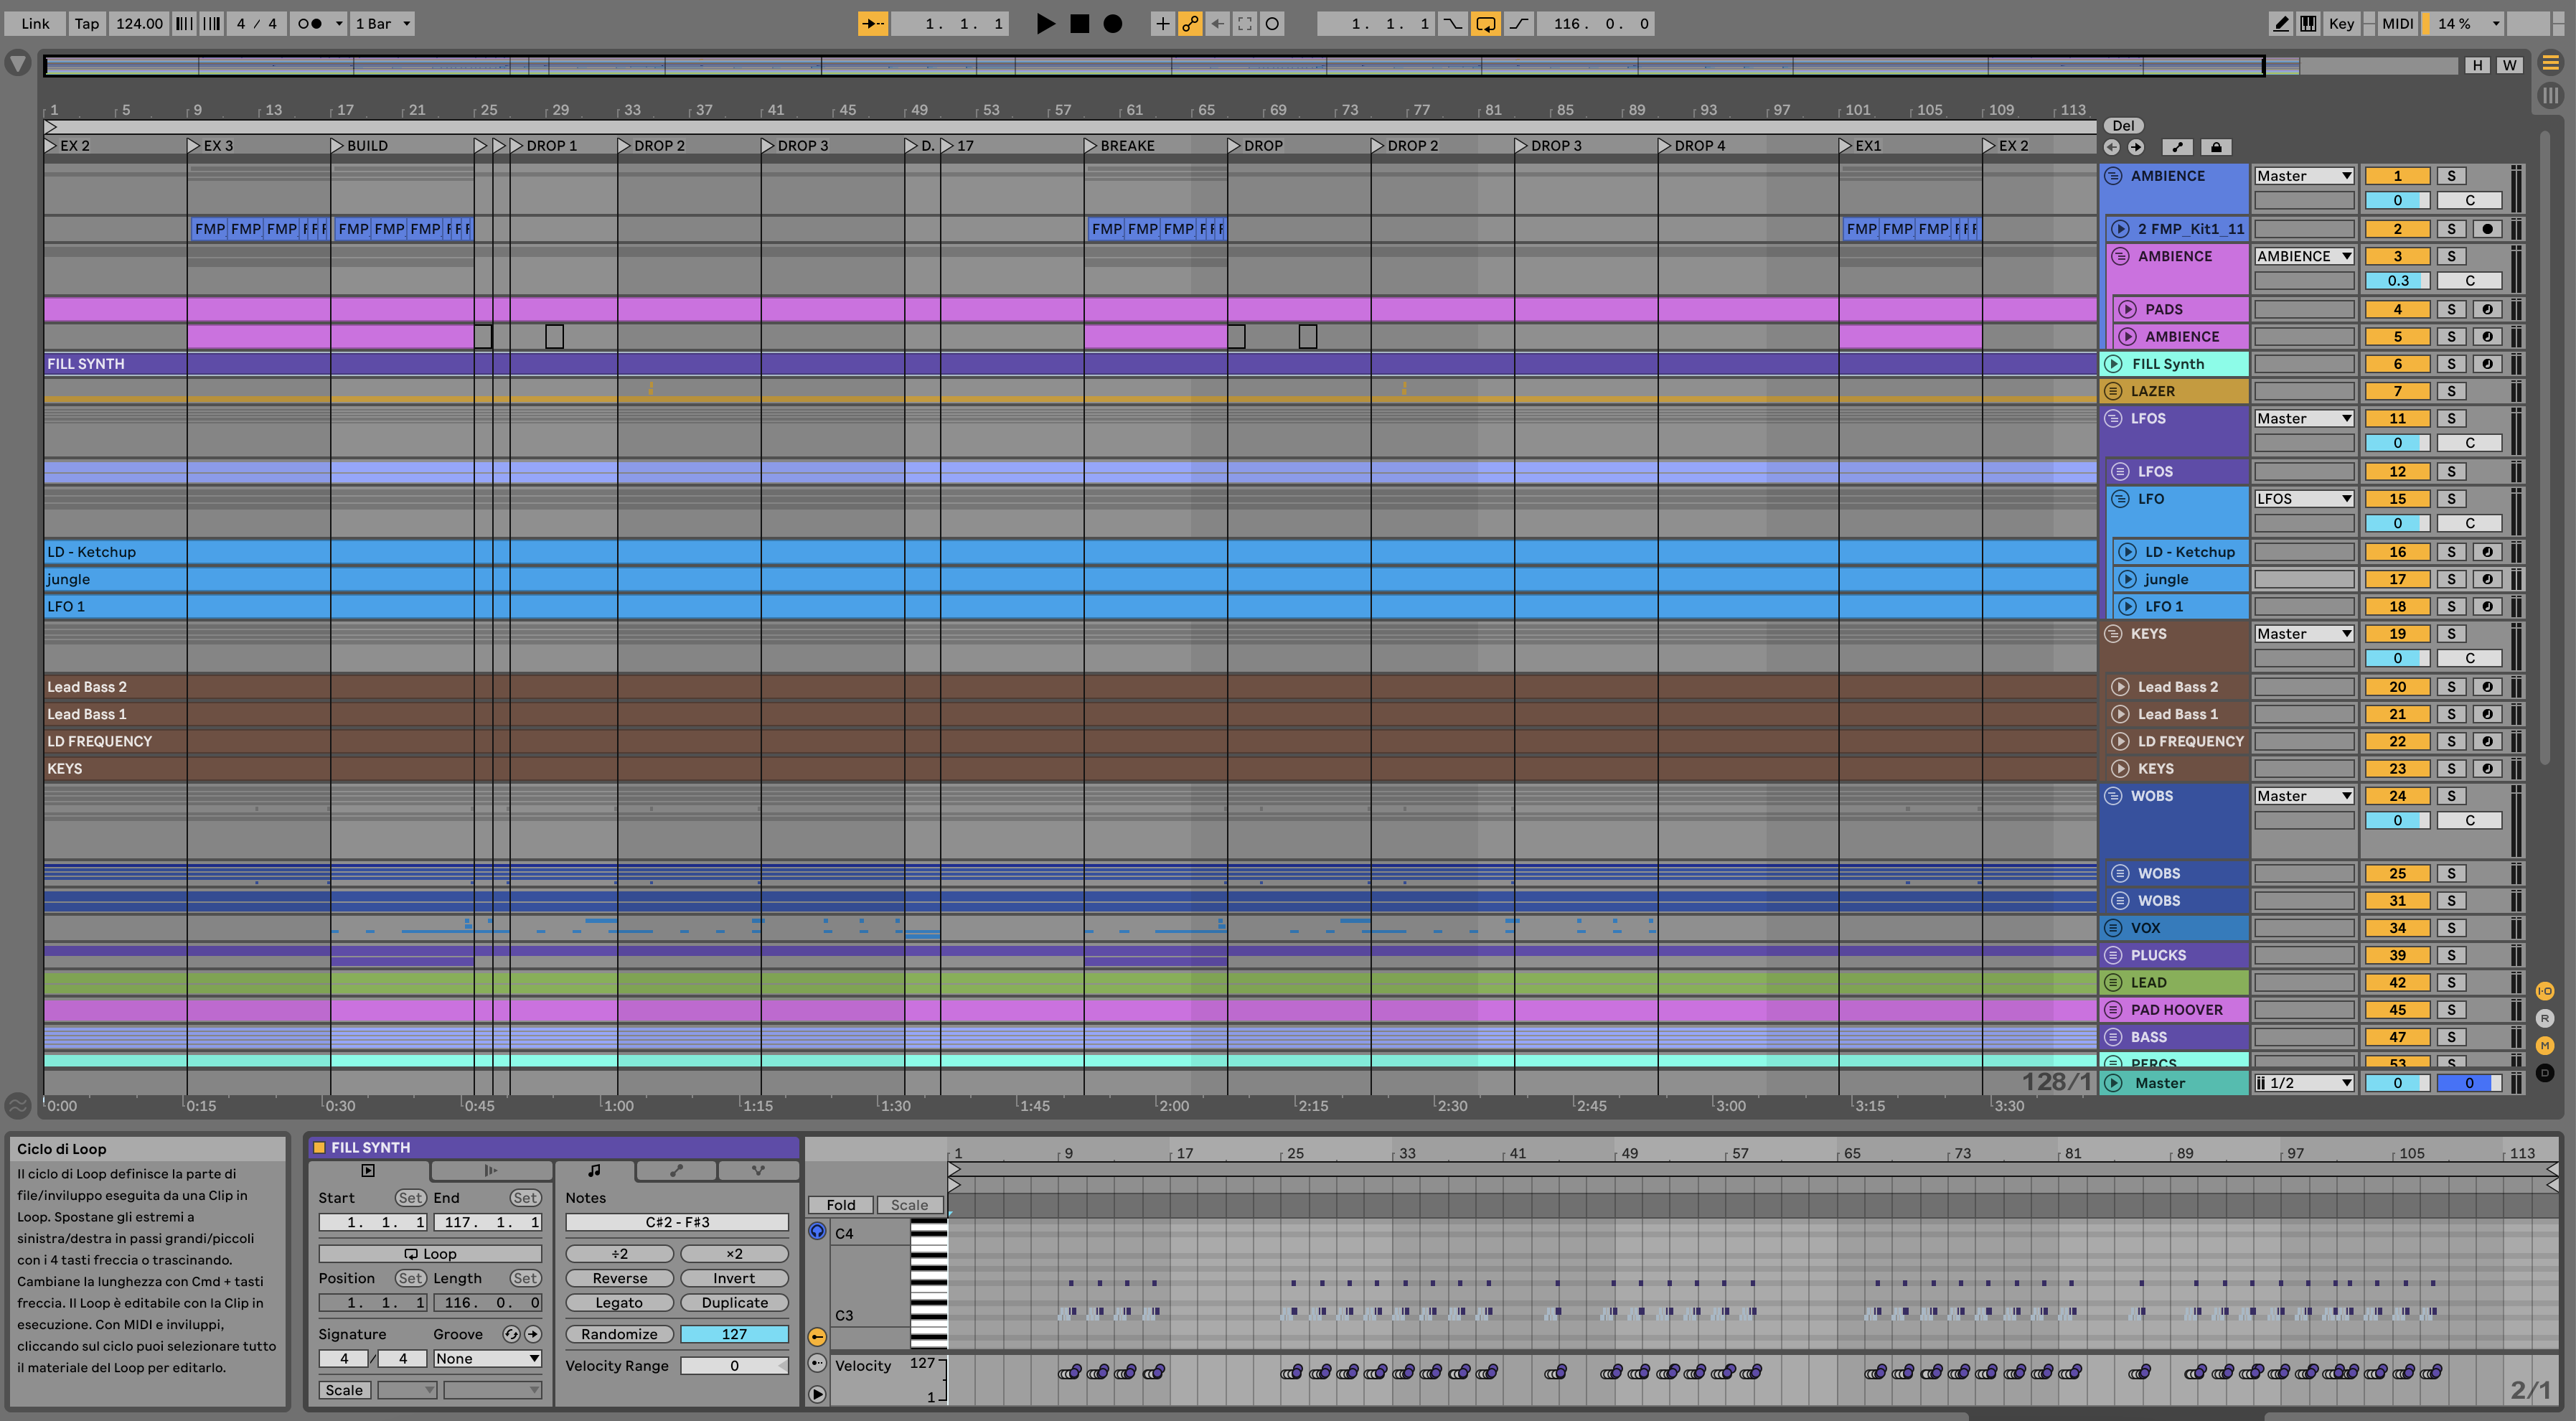This screenshot has width=2576, height=1421.
Task: Click the Hot-Swap Groove icon
Action: (x=511, y=1334)
